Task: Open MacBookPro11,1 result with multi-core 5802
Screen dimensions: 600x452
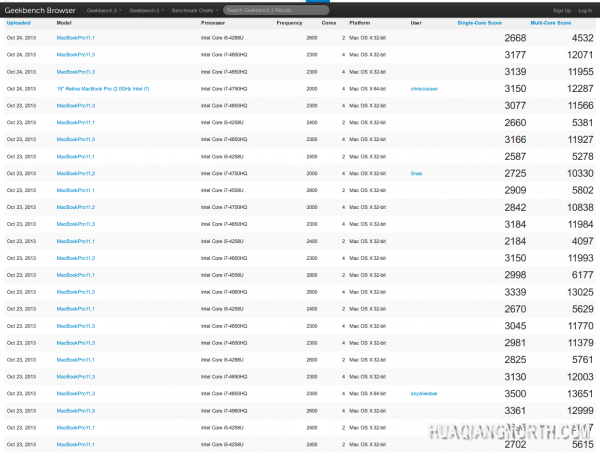Action: point(75,190)
